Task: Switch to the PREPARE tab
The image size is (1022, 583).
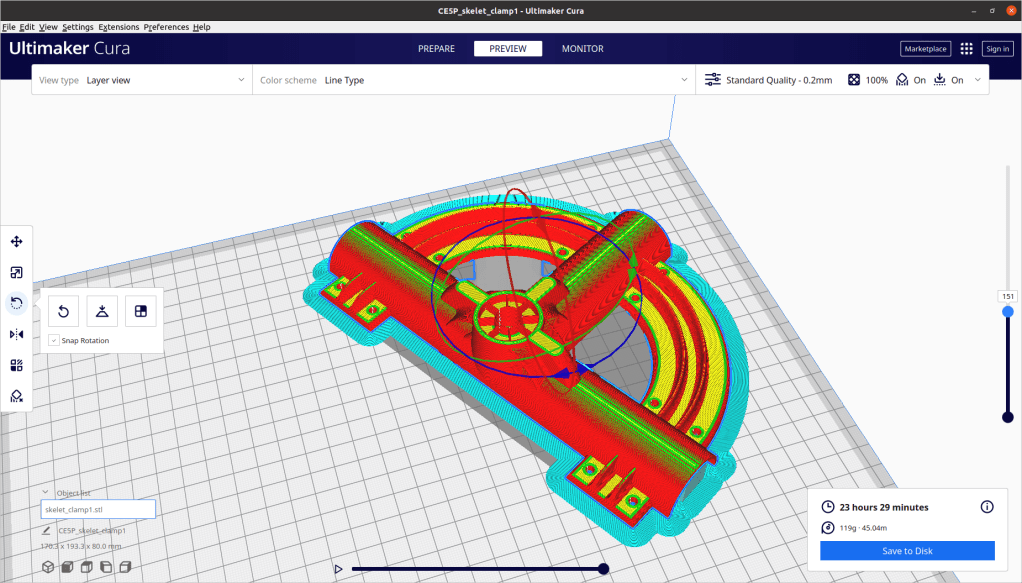Action: [436, 49]
